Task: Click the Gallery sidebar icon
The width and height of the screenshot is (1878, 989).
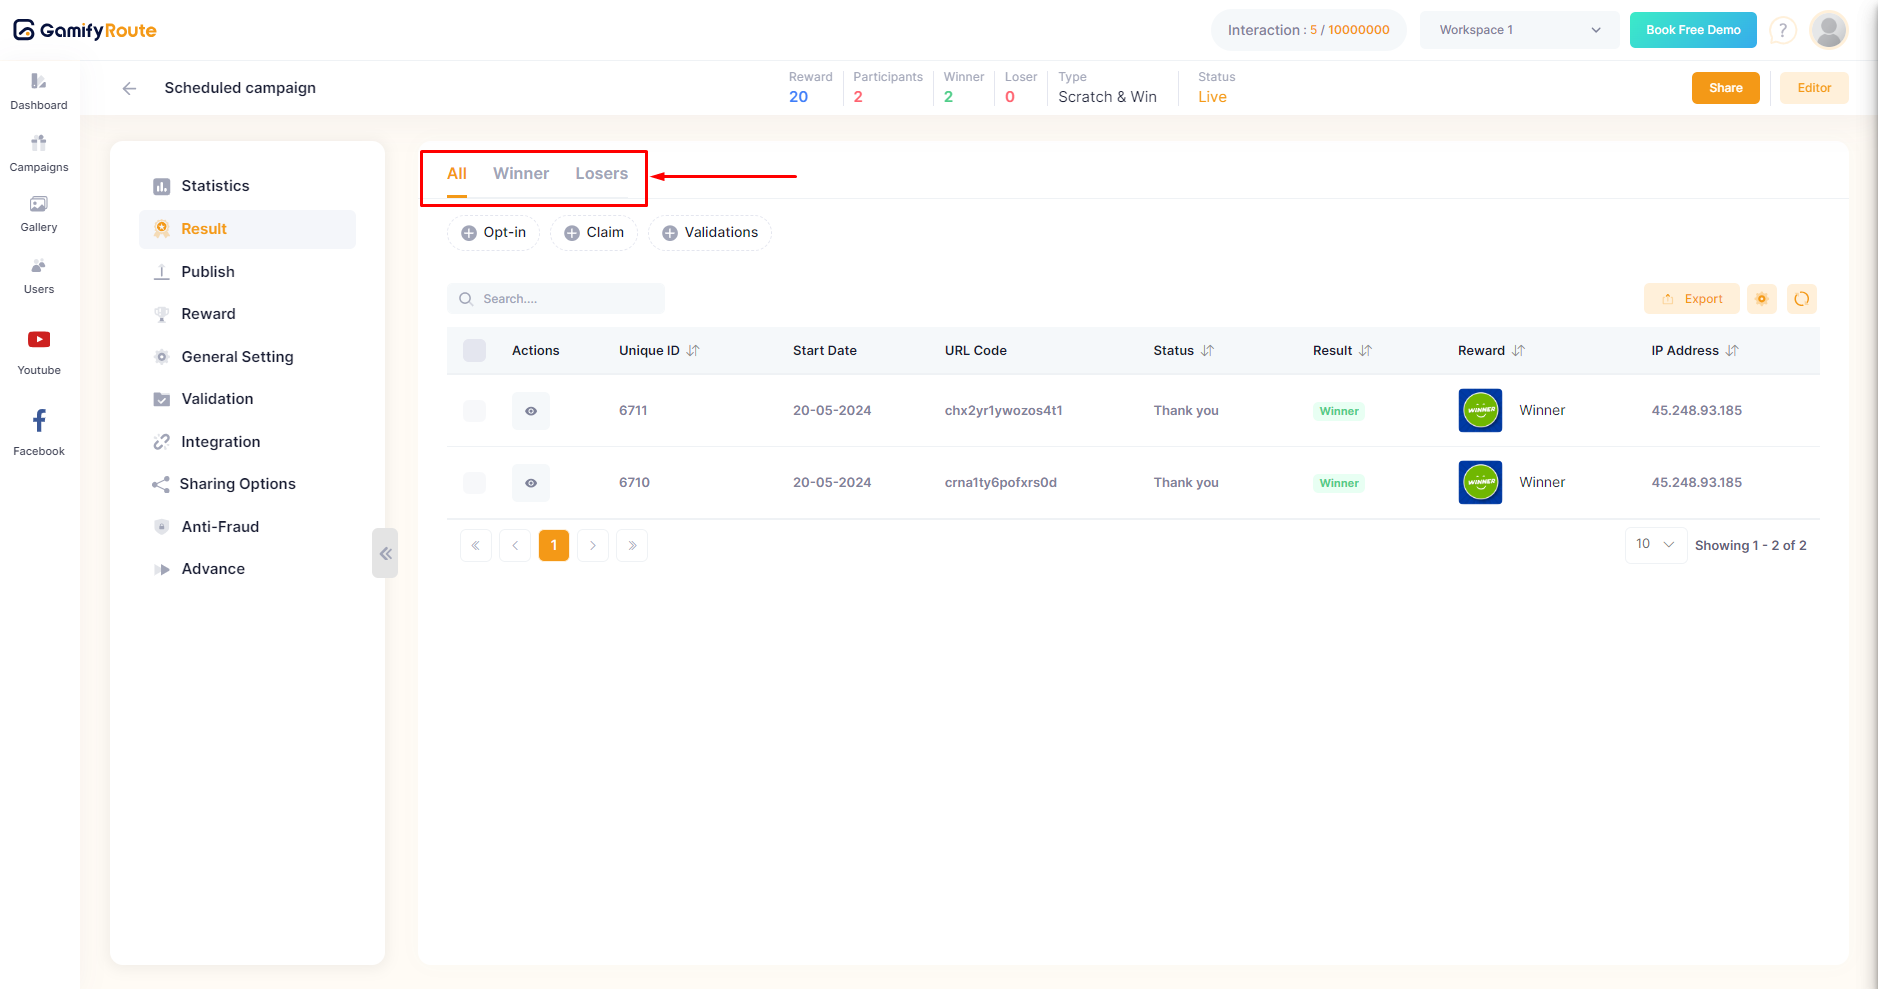Action: (x=39, y=206)
